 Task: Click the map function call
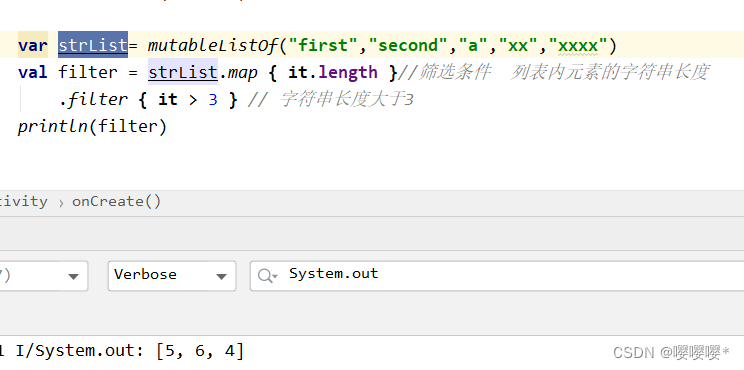[242, 73]
